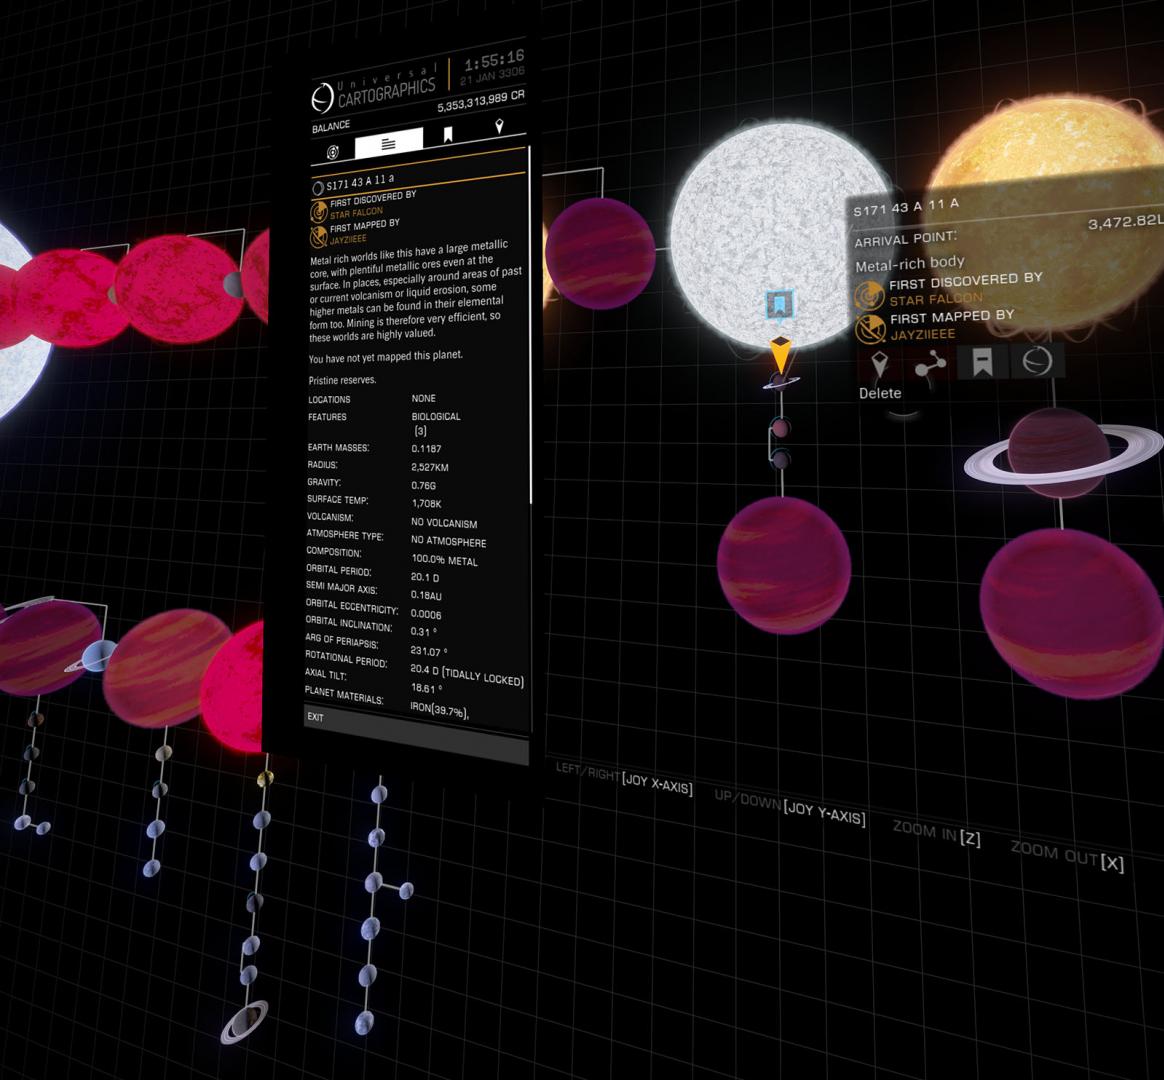
Task: Click the BIOLOGICAL features value
Action: pos(436,416)
